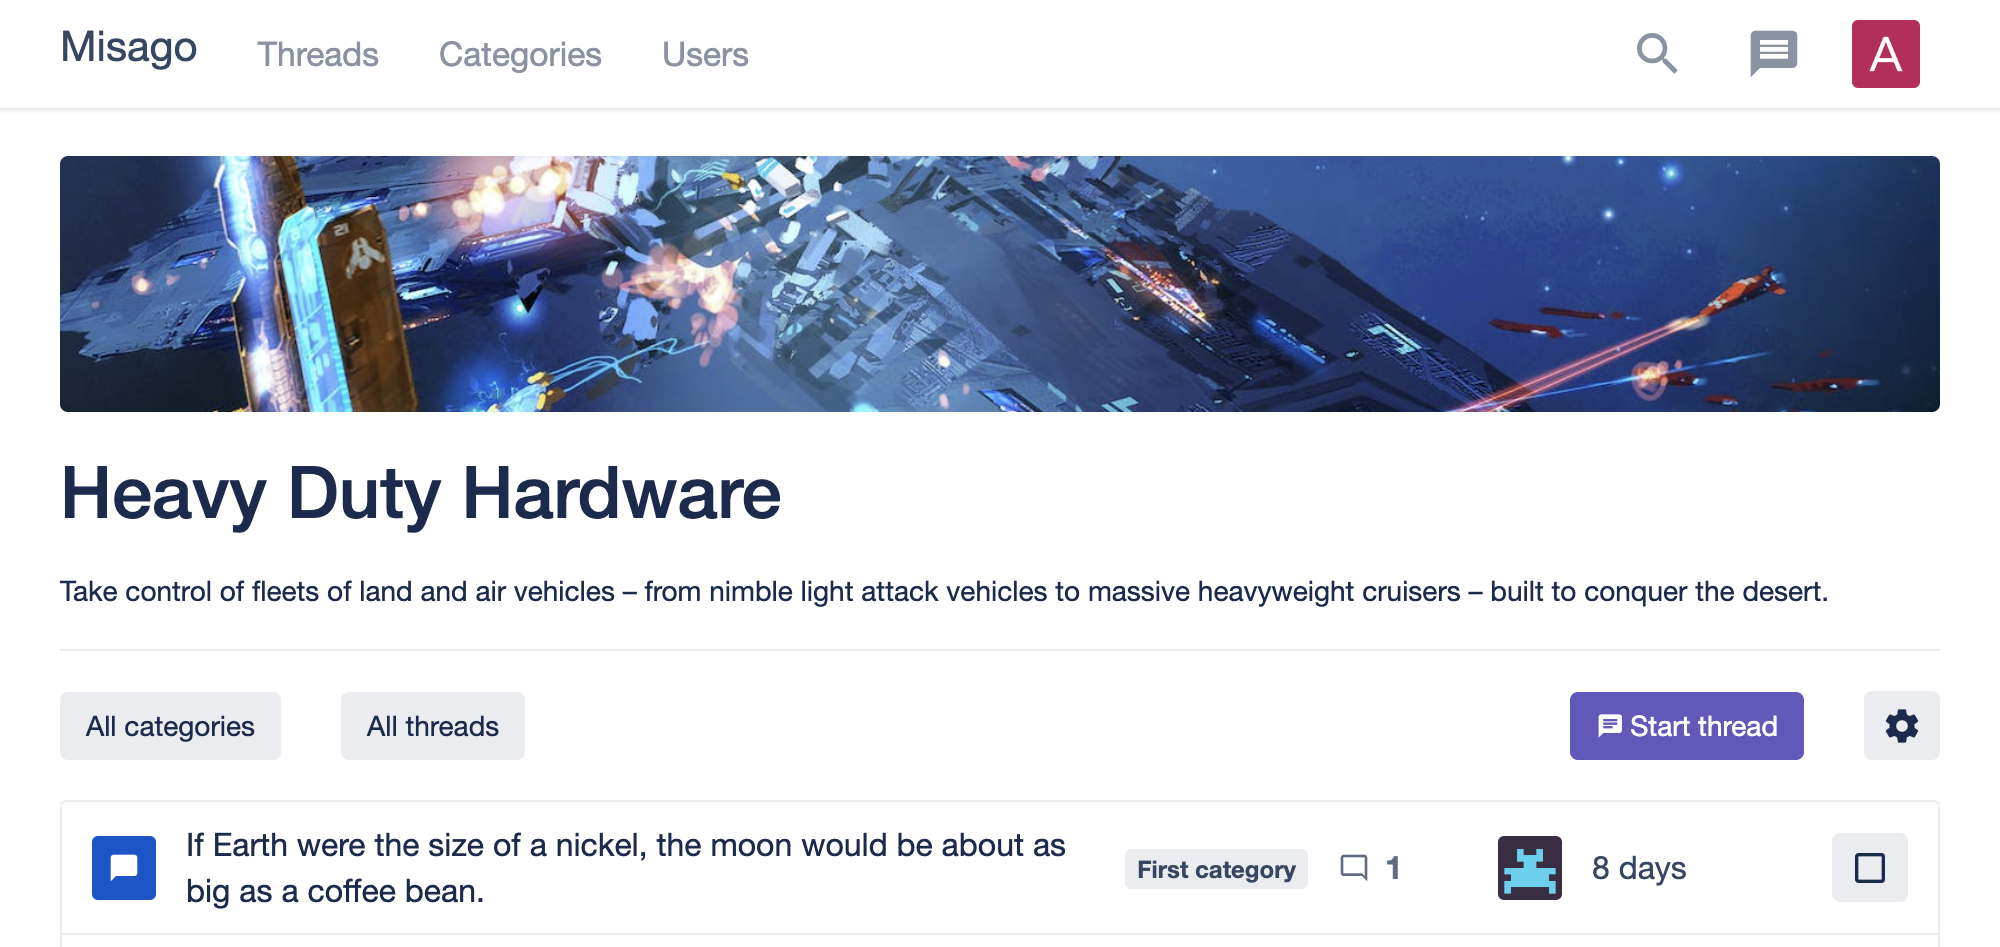
Task: Open the Categories nav item
Action: pos(520,55)
